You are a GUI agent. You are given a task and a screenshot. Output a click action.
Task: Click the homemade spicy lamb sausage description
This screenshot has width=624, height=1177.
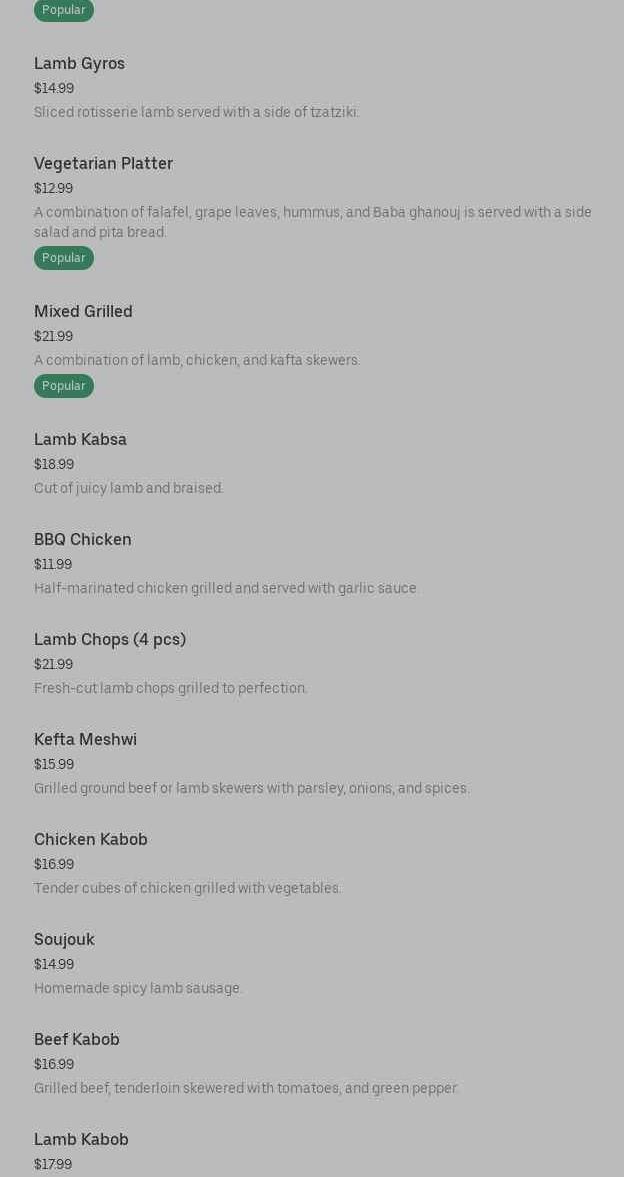(138, 988)
